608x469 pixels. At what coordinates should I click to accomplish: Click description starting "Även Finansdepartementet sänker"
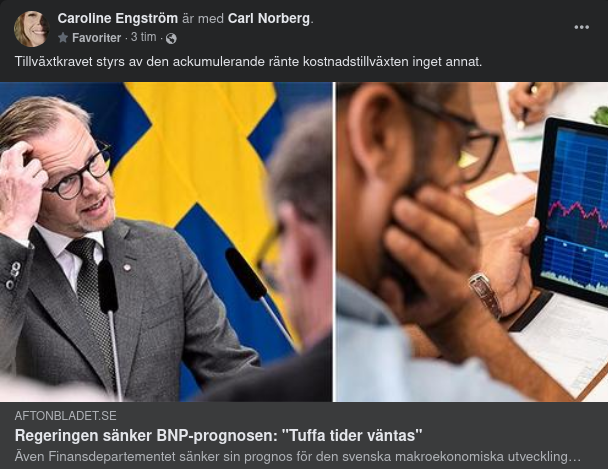click(x=298, y=457)
